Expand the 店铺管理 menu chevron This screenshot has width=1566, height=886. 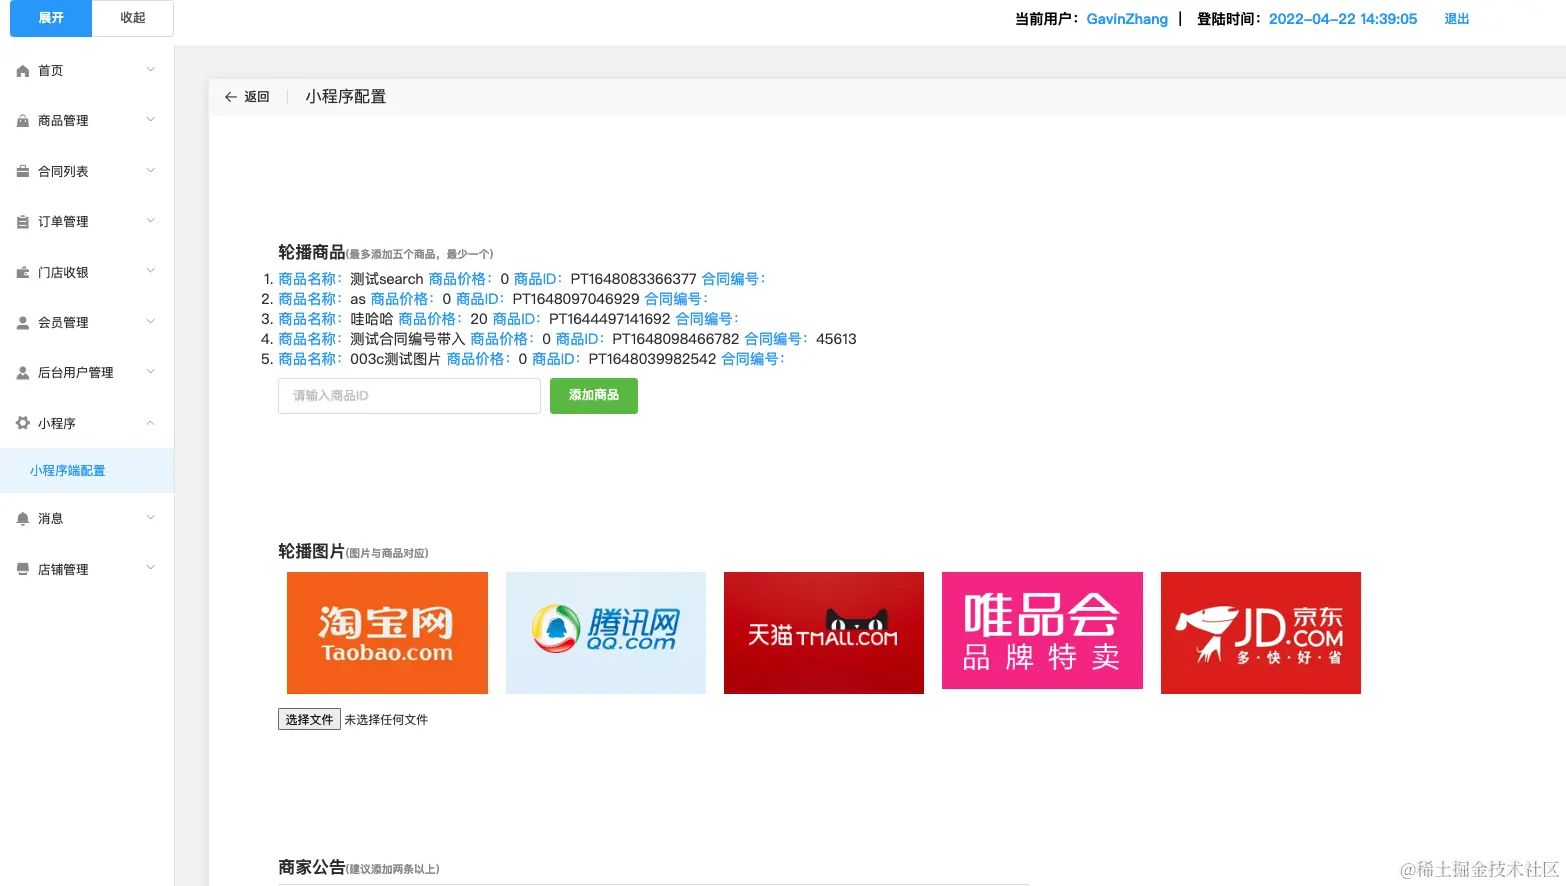click(151, 568)
